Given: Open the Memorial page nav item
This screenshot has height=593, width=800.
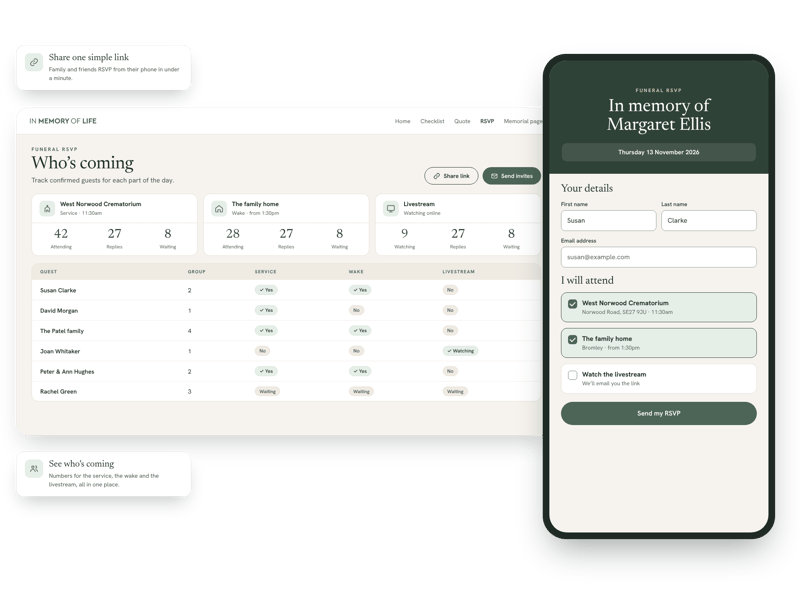Looking at the screenshot, I should click(x=522, y=121).
